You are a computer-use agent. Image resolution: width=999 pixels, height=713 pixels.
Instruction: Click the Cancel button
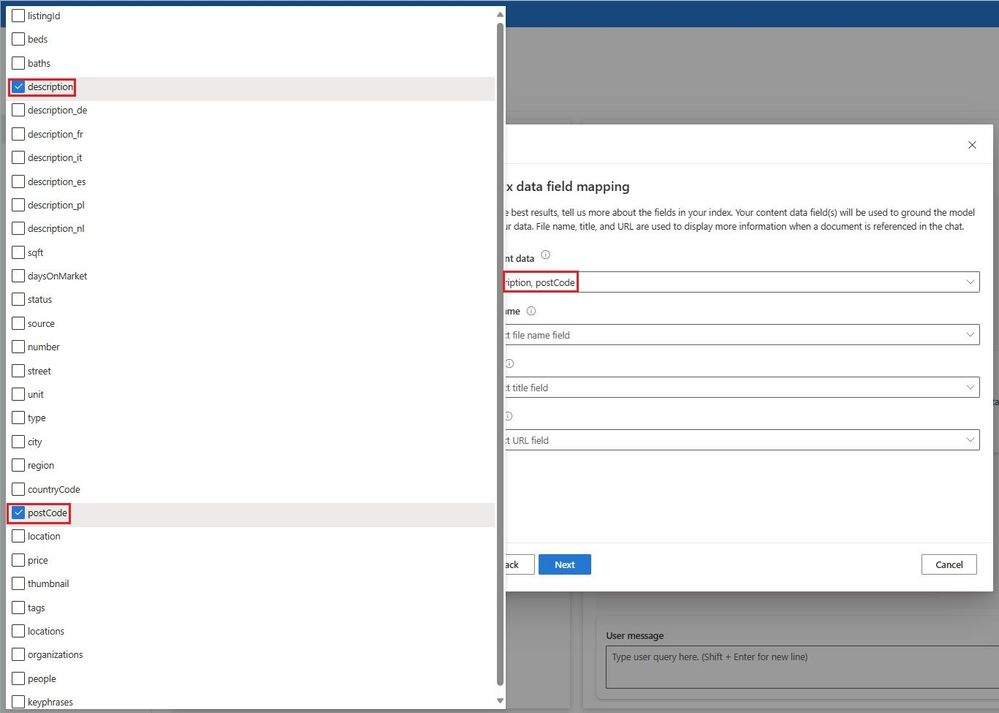coord(949,565)
